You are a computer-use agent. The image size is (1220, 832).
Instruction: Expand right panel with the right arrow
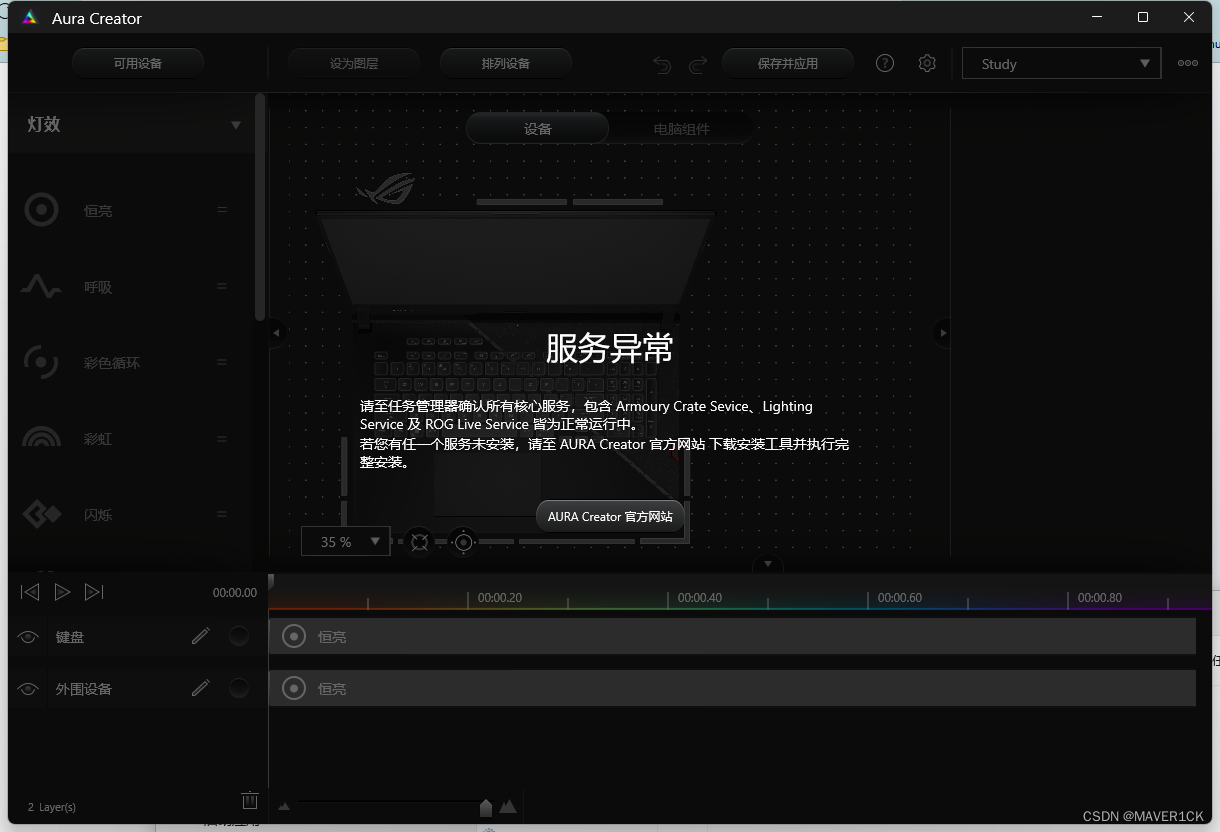[942, 333]
